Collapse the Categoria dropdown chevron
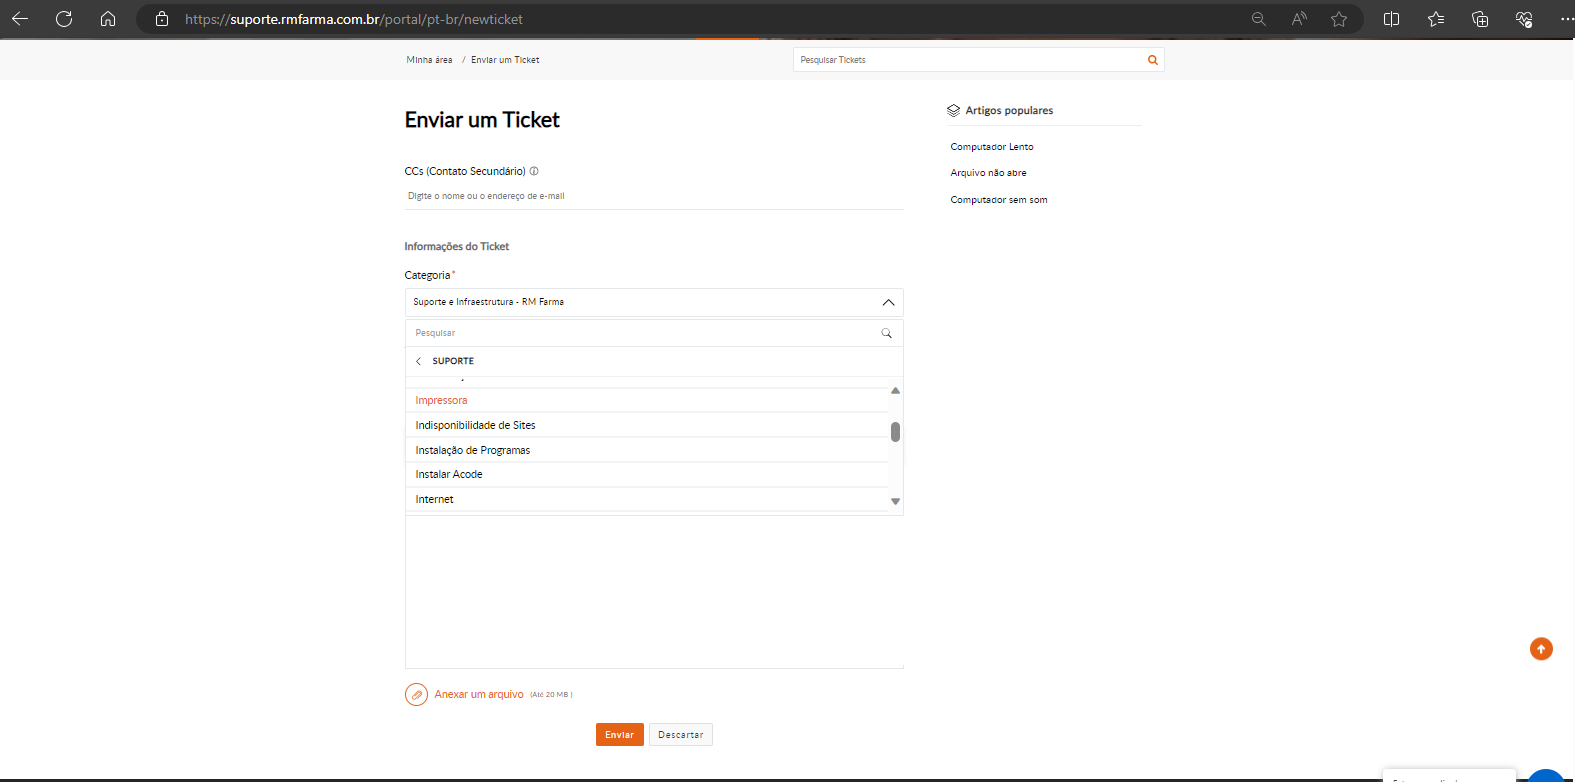The image size is (1575, 782). [x=888, y=302]
